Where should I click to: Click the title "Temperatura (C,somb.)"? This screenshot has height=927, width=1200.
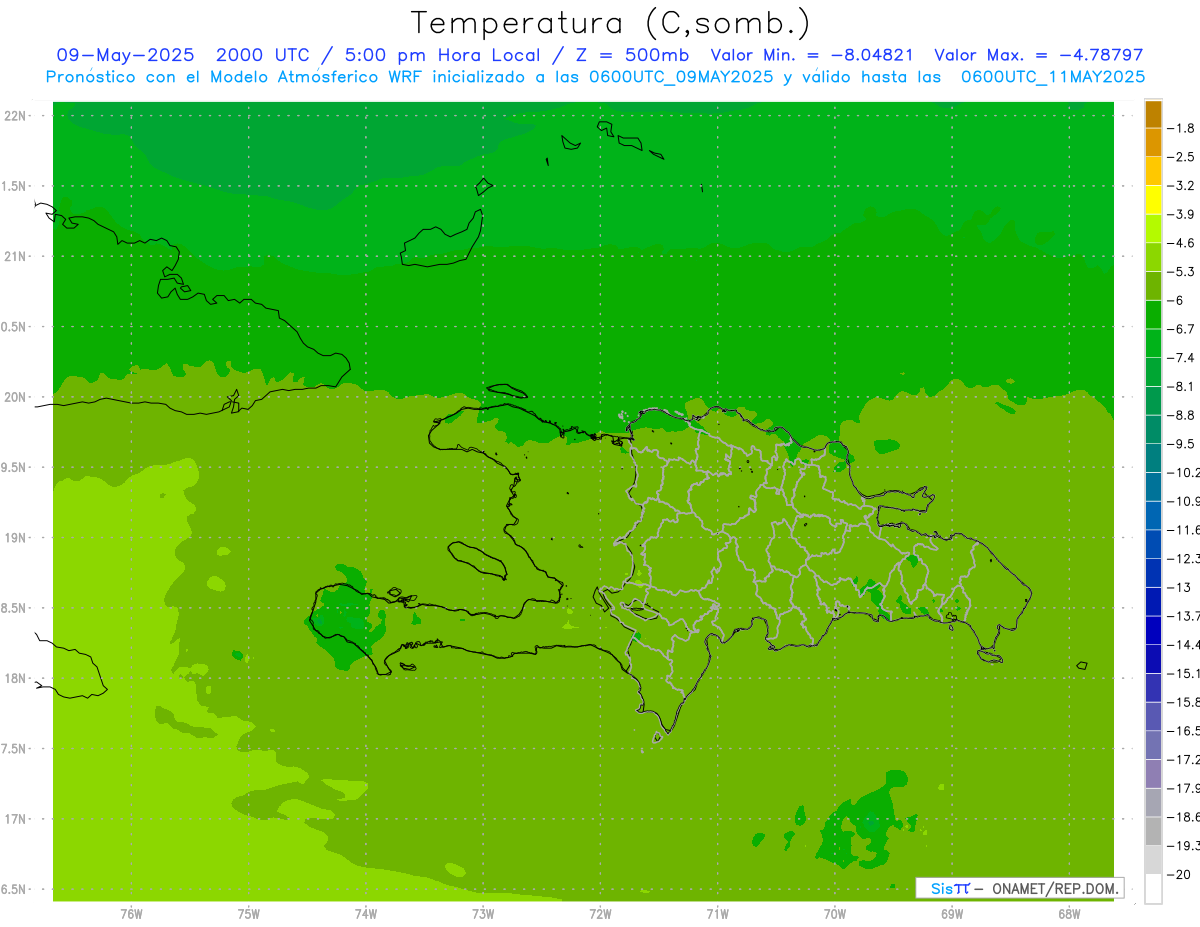tap(610, 23)
